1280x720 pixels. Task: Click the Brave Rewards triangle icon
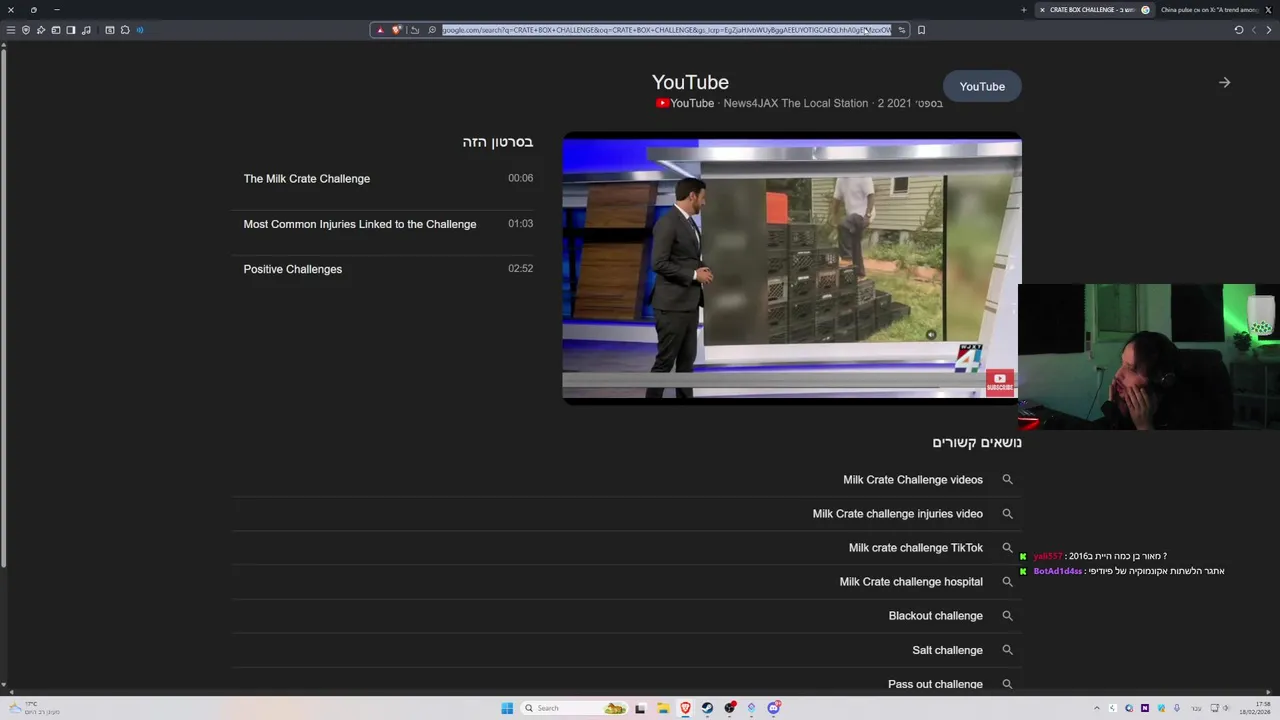[x=380, y=30]
